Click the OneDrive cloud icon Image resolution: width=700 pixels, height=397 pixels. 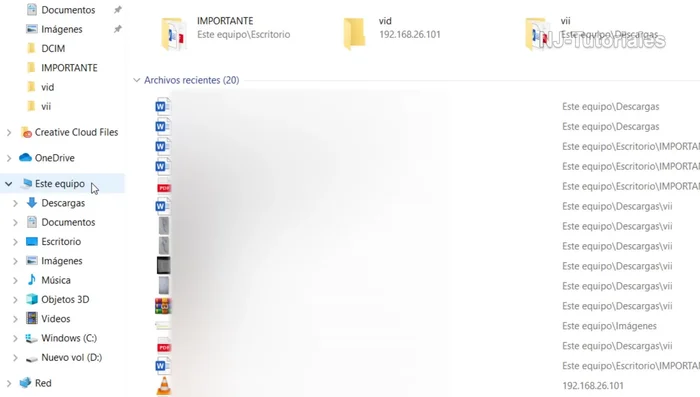pyautogui.click(x=25, y=158)
